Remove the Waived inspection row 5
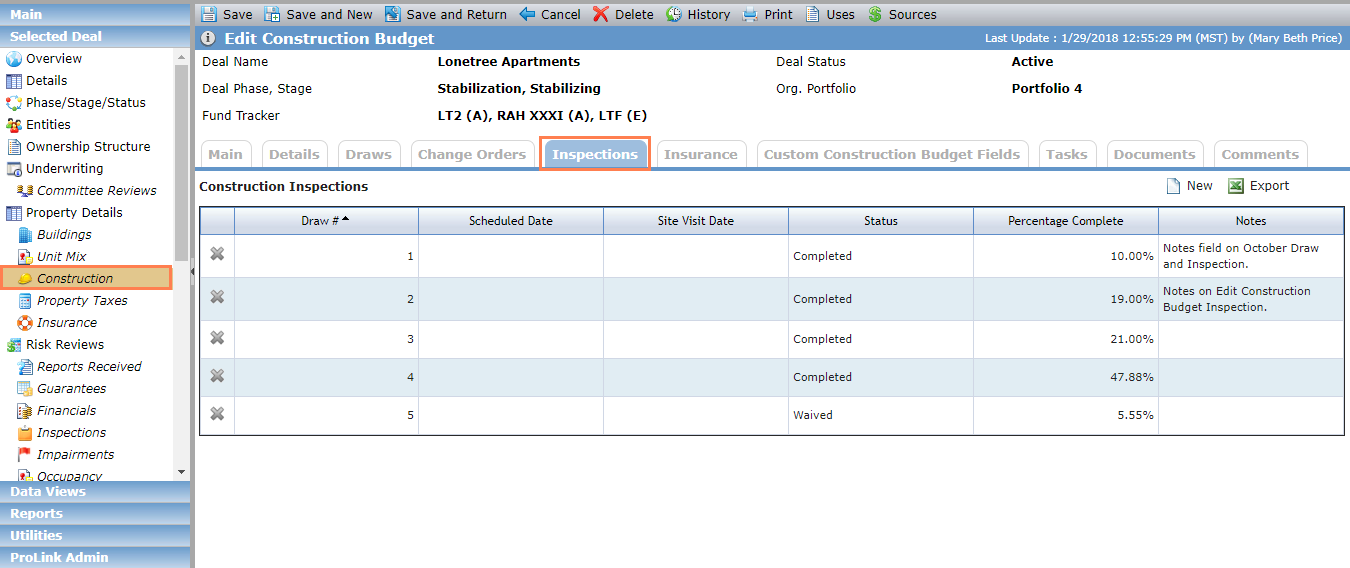Screen dimensions: 1350x568 tap(217, 414)
